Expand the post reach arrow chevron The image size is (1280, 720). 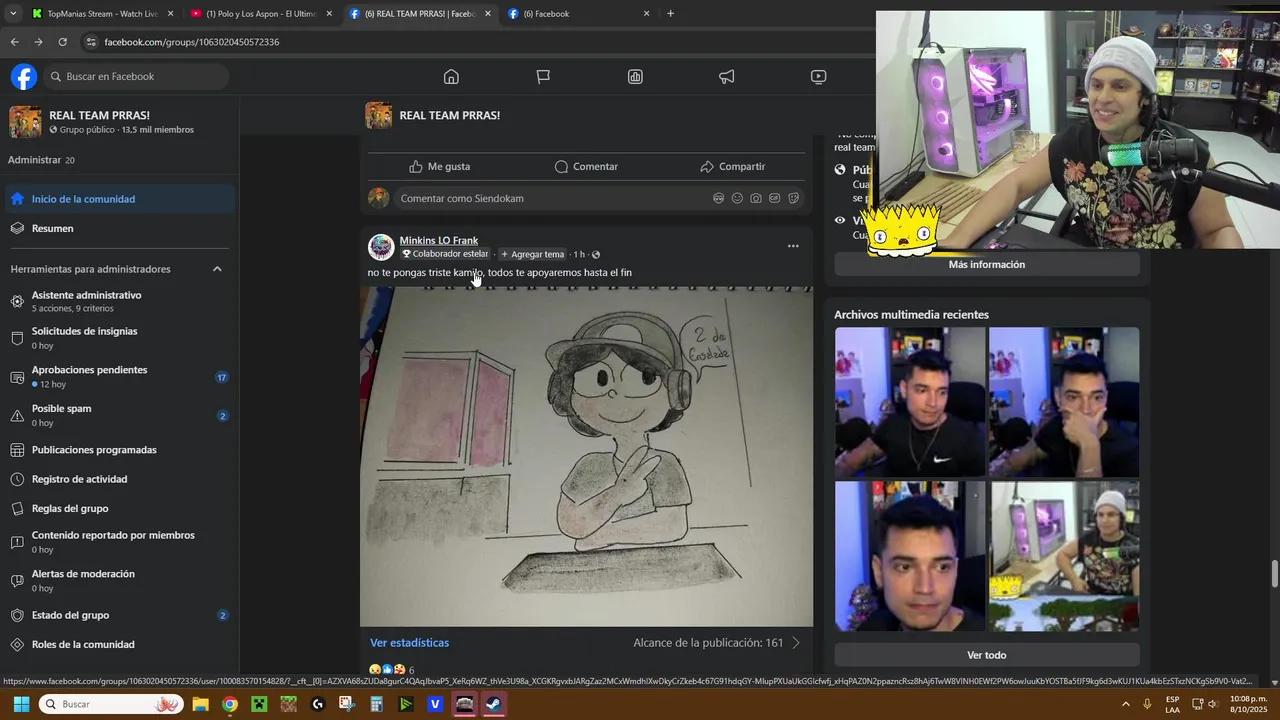pyautogui.click(x=796, y=643)
